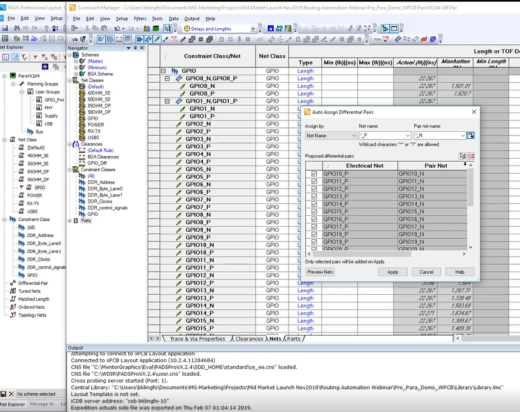This screenshot has height=412, width=520.
Task: Switch to the Trace & Via Properties tab
Action: [x=197, y=339]
